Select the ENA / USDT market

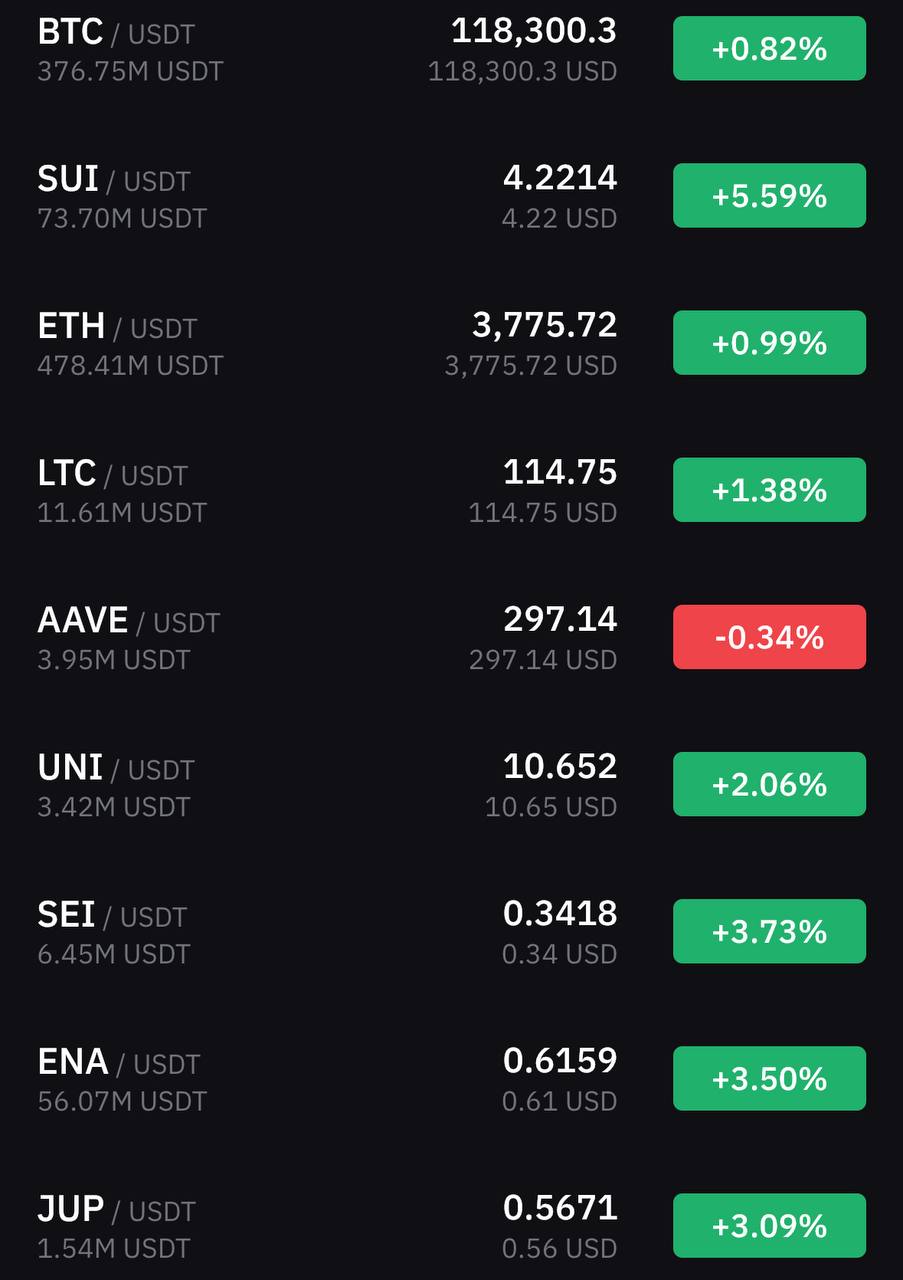451,1078
